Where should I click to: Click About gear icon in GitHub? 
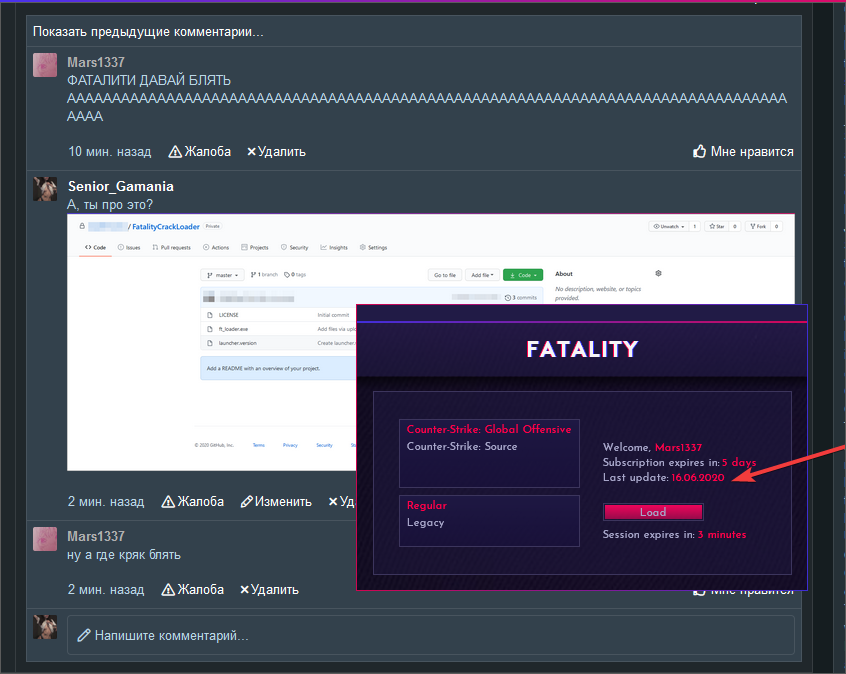(658, 274)
